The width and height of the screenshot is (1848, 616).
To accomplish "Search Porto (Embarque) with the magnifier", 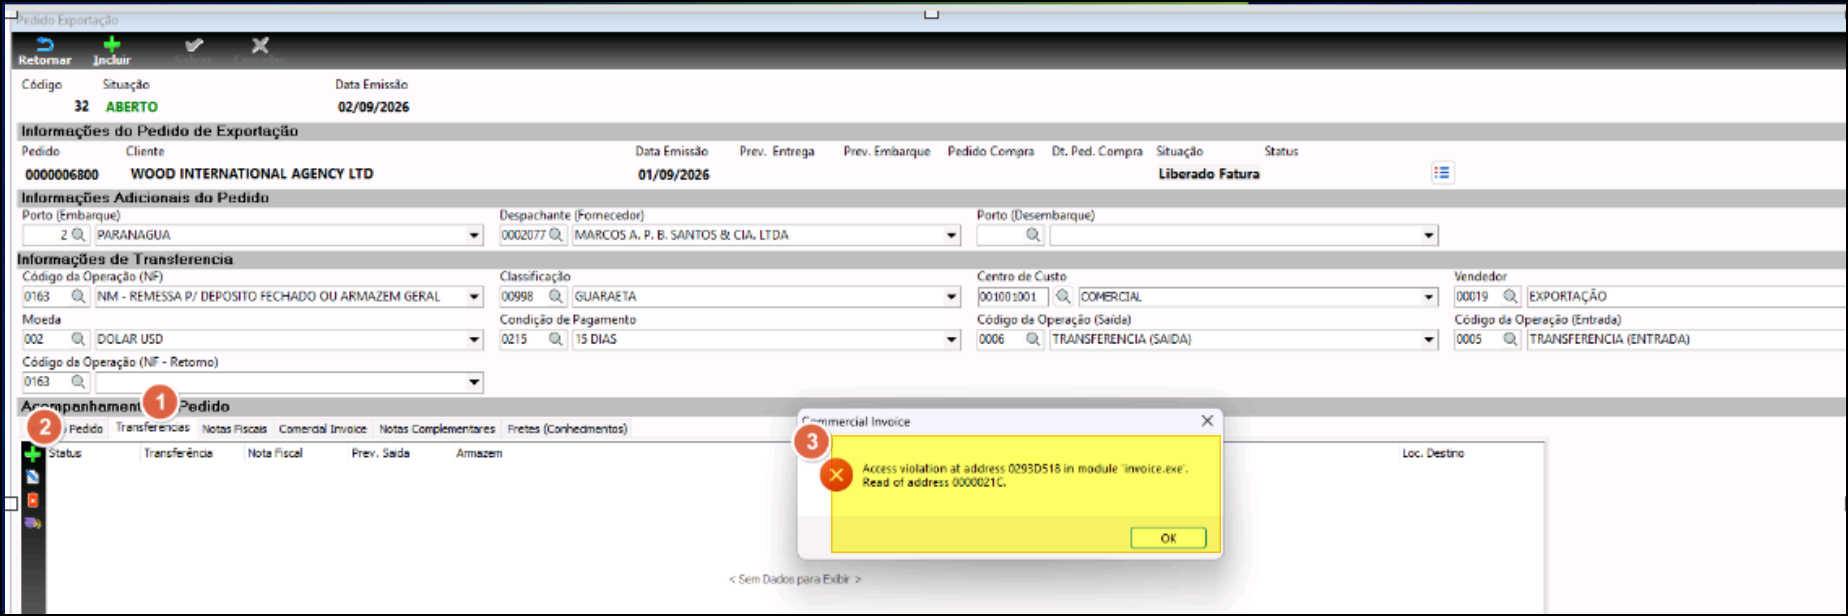I will 78,235.
